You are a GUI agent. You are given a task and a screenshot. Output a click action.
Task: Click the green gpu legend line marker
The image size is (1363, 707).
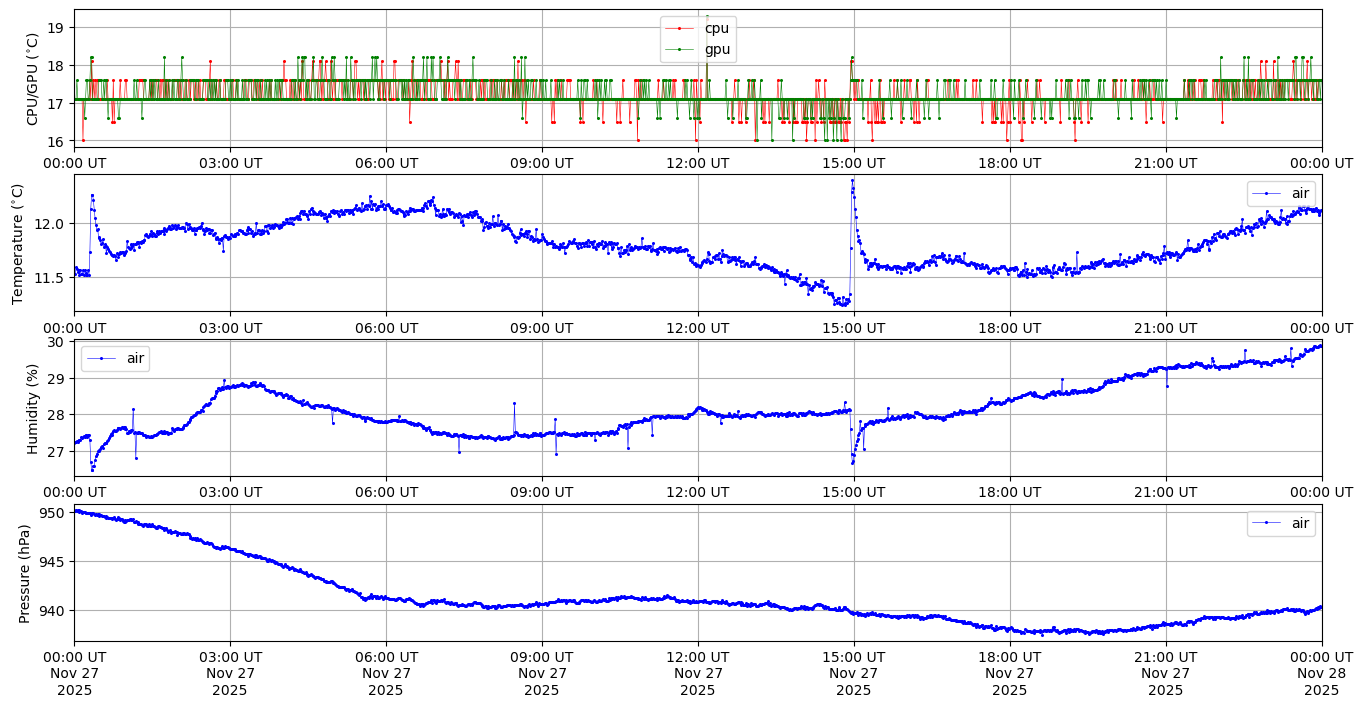click(680, 49)
